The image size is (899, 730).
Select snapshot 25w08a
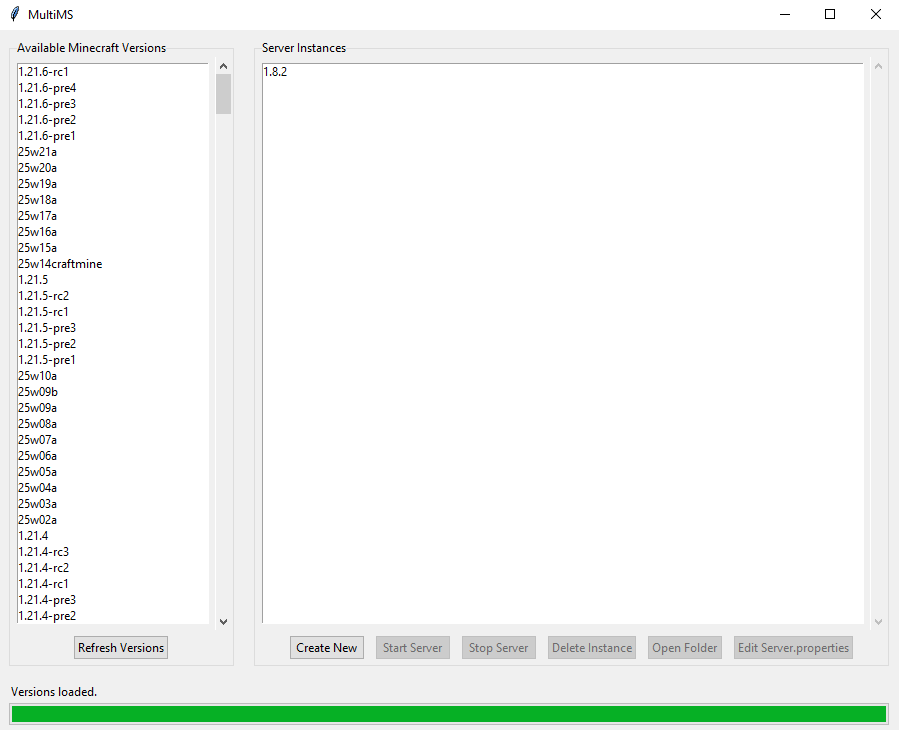click(112, 425)
